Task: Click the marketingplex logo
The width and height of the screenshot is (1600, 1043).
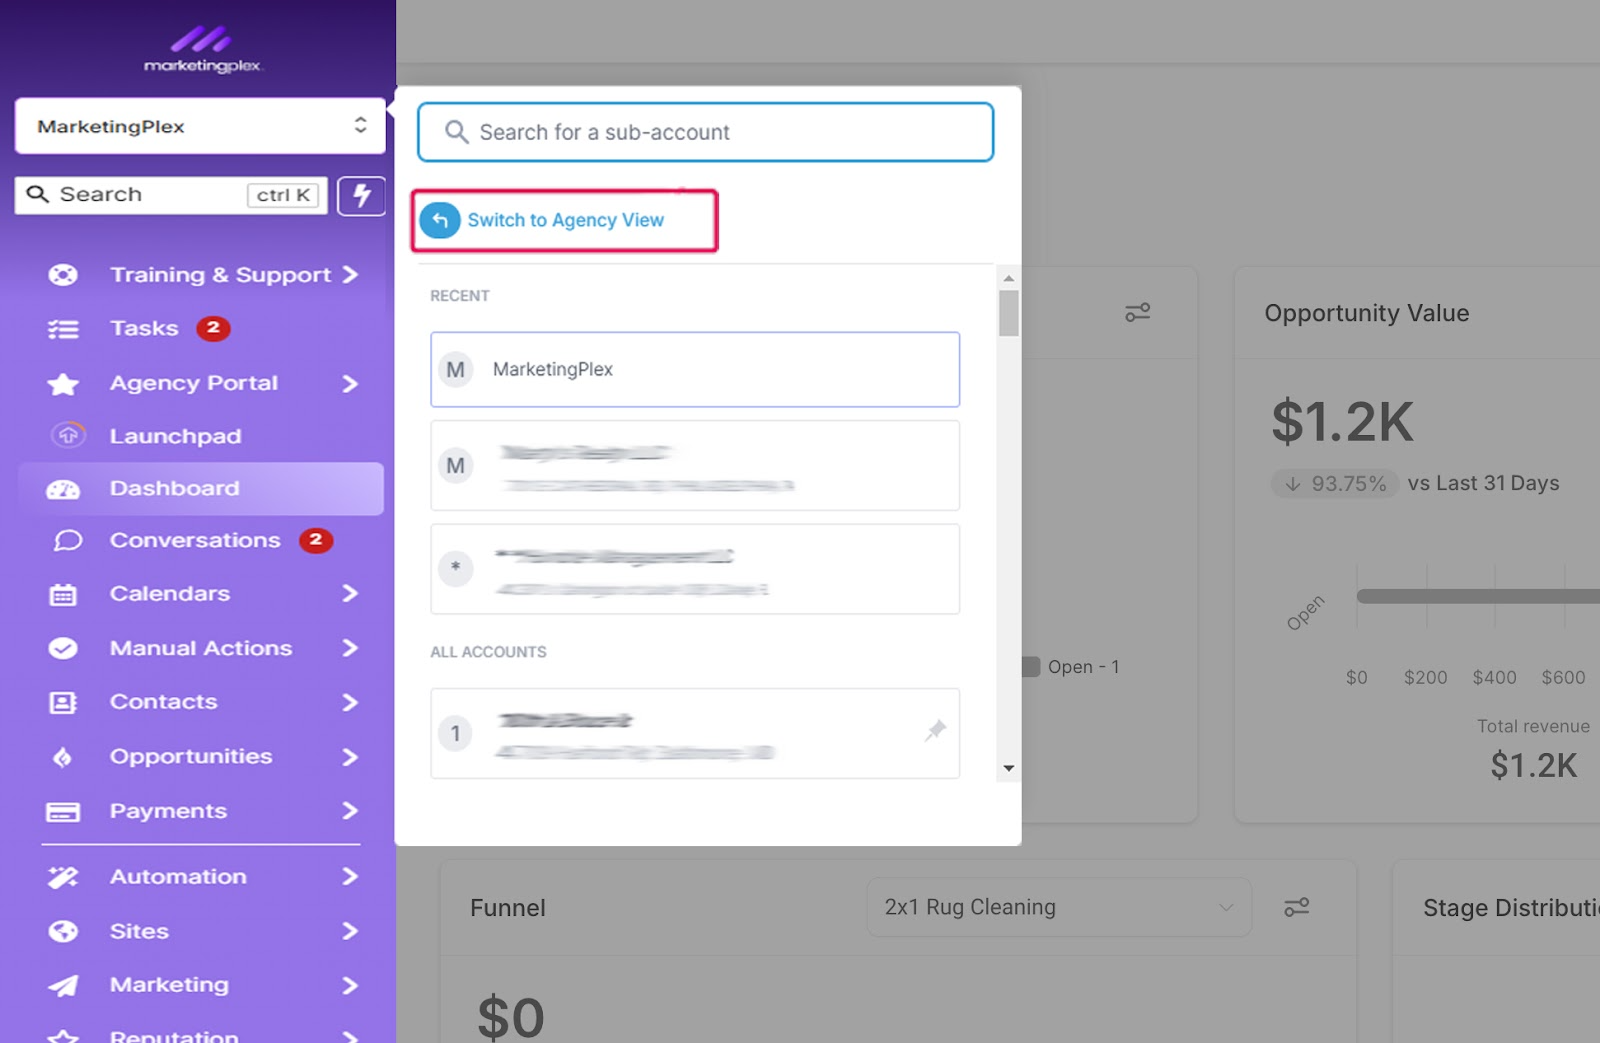Action: click(202, 50)
